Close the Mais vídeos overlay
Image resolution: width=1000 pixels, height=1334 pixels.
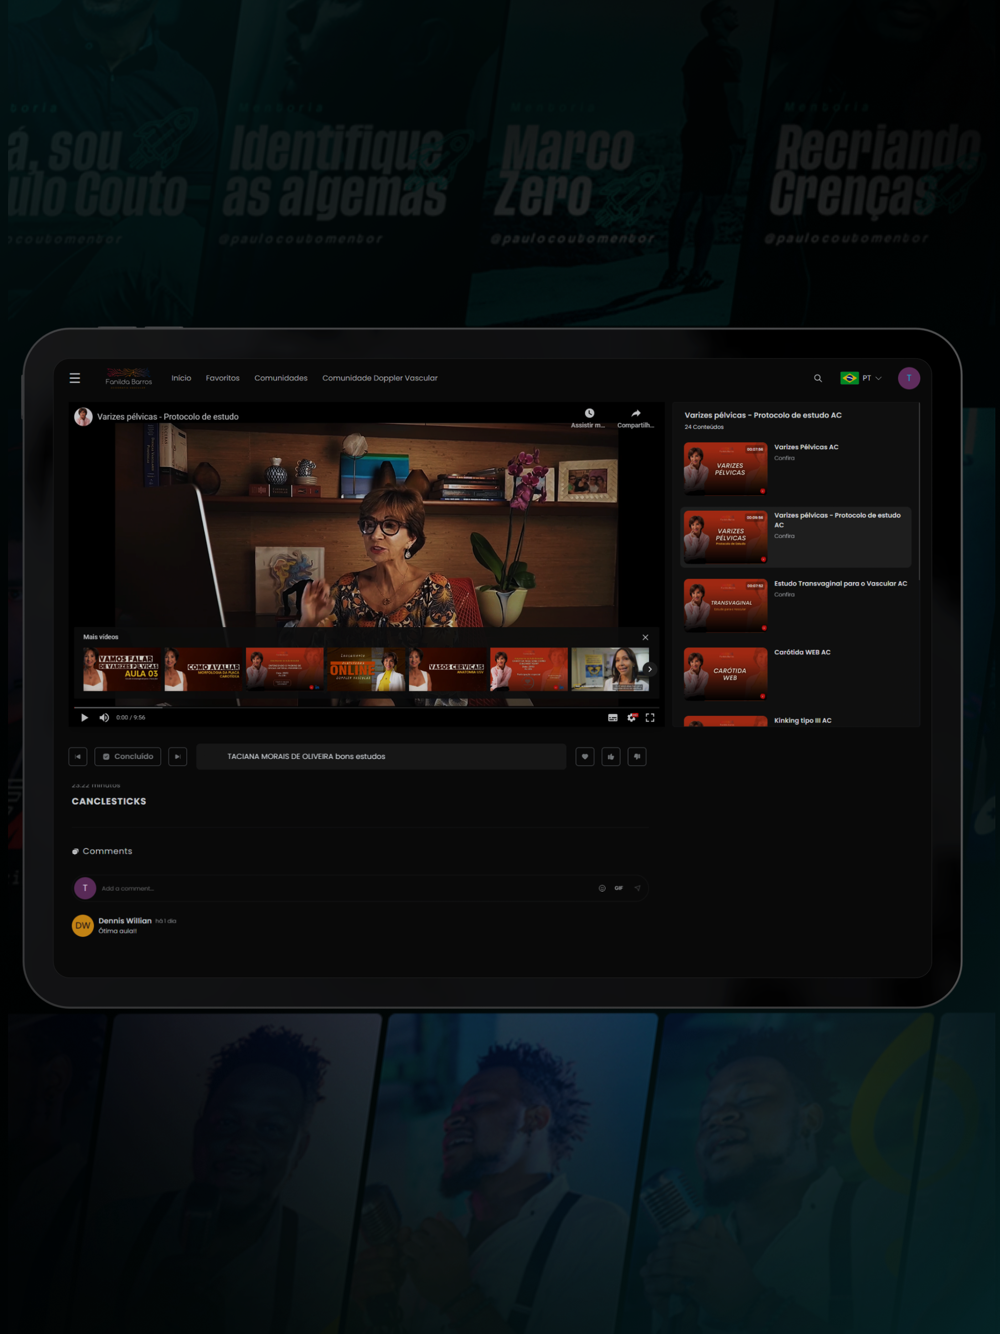[x=645, y=637]
